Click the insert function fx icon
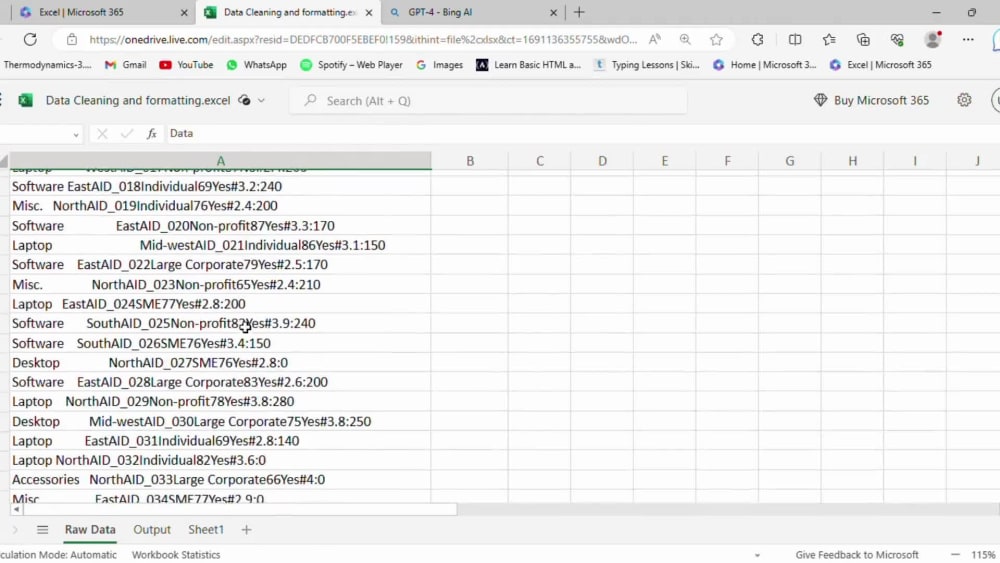Image resolution: width=1000 pixels, height=563 pixels. (152, 133)
